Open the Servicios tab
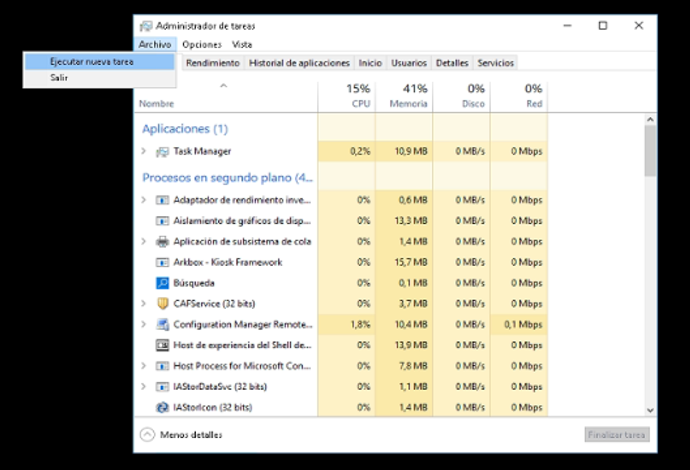The height and width of the screenshot is (470, 690). click(x=495, y=63)
